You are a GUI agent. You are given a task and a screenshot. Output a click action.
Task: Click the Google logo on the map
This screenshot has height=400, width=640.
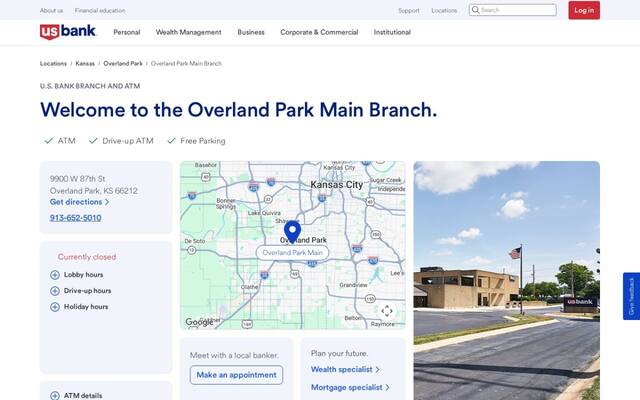coord(199,322)
